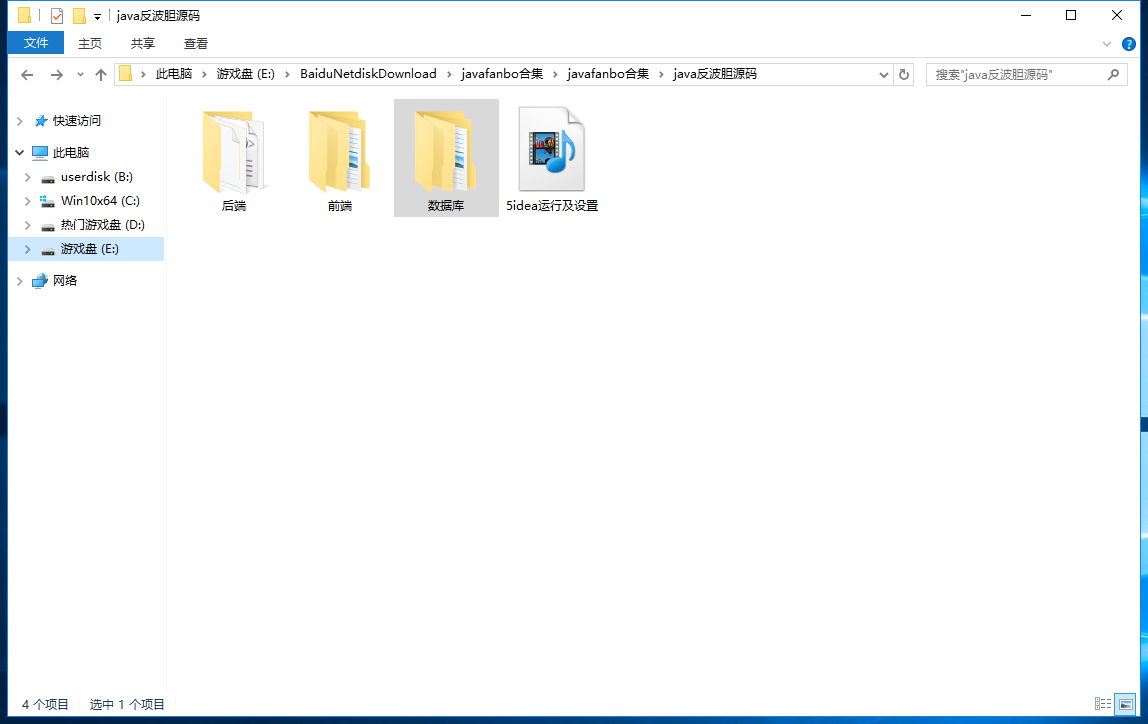This screenshot has width=1148, height=724.
Task: Open the dropdown after BaiduNetdiskDownload breadcrumb
Action: click(449, 75)
